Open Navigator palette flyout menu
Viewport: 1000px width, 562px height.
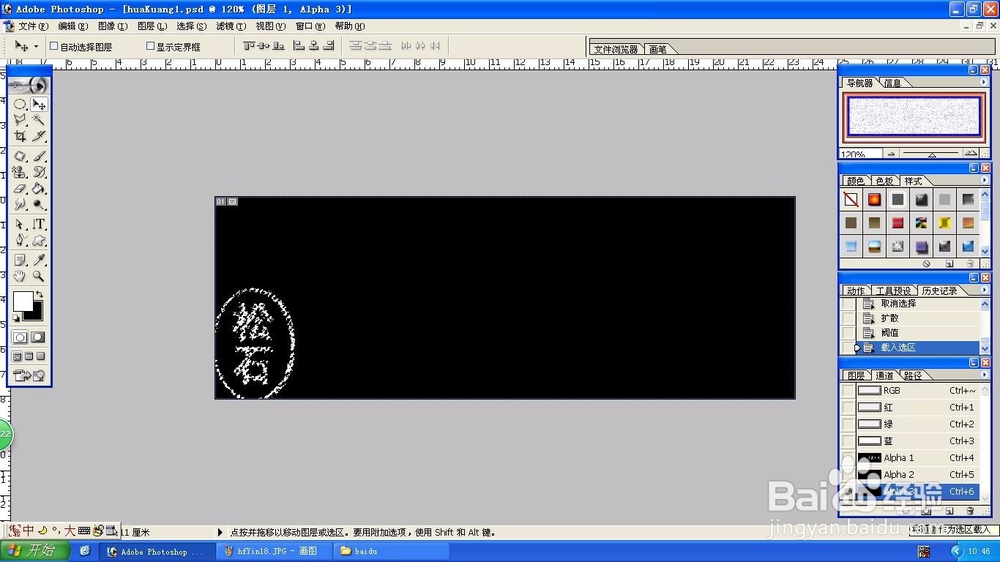pos(983,82)
